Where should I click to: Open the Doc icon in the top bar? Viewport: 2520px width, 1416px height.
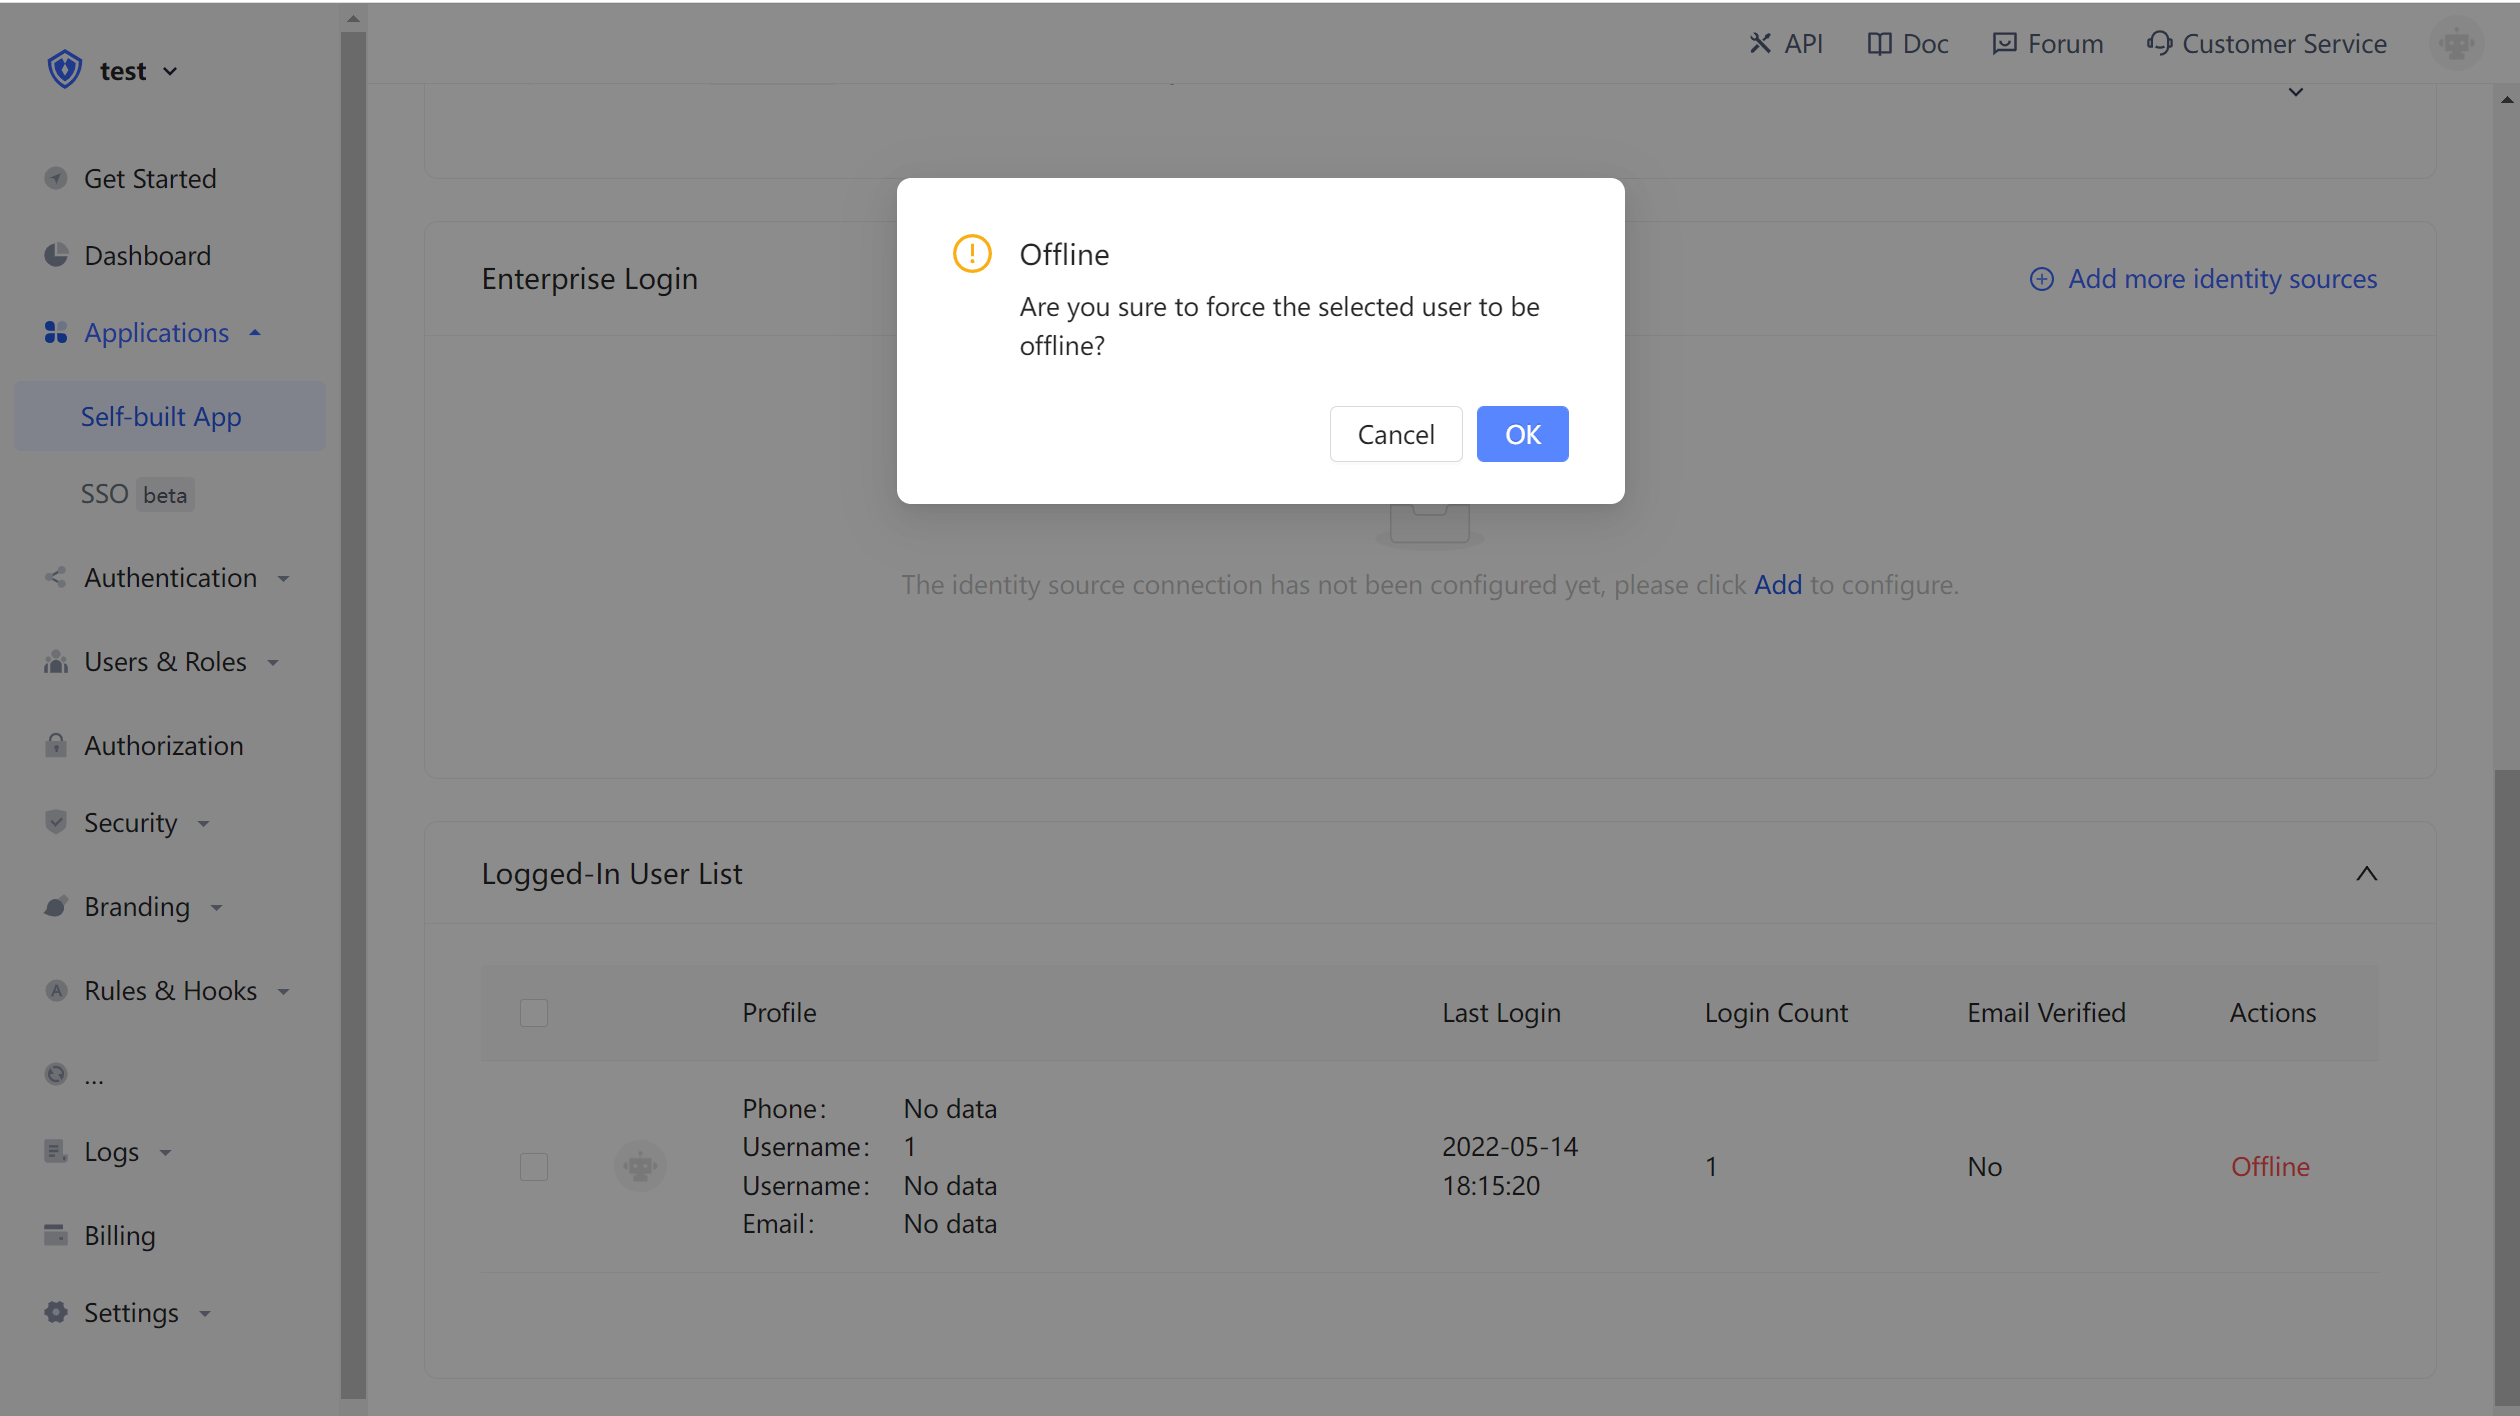click(1880, 43)
